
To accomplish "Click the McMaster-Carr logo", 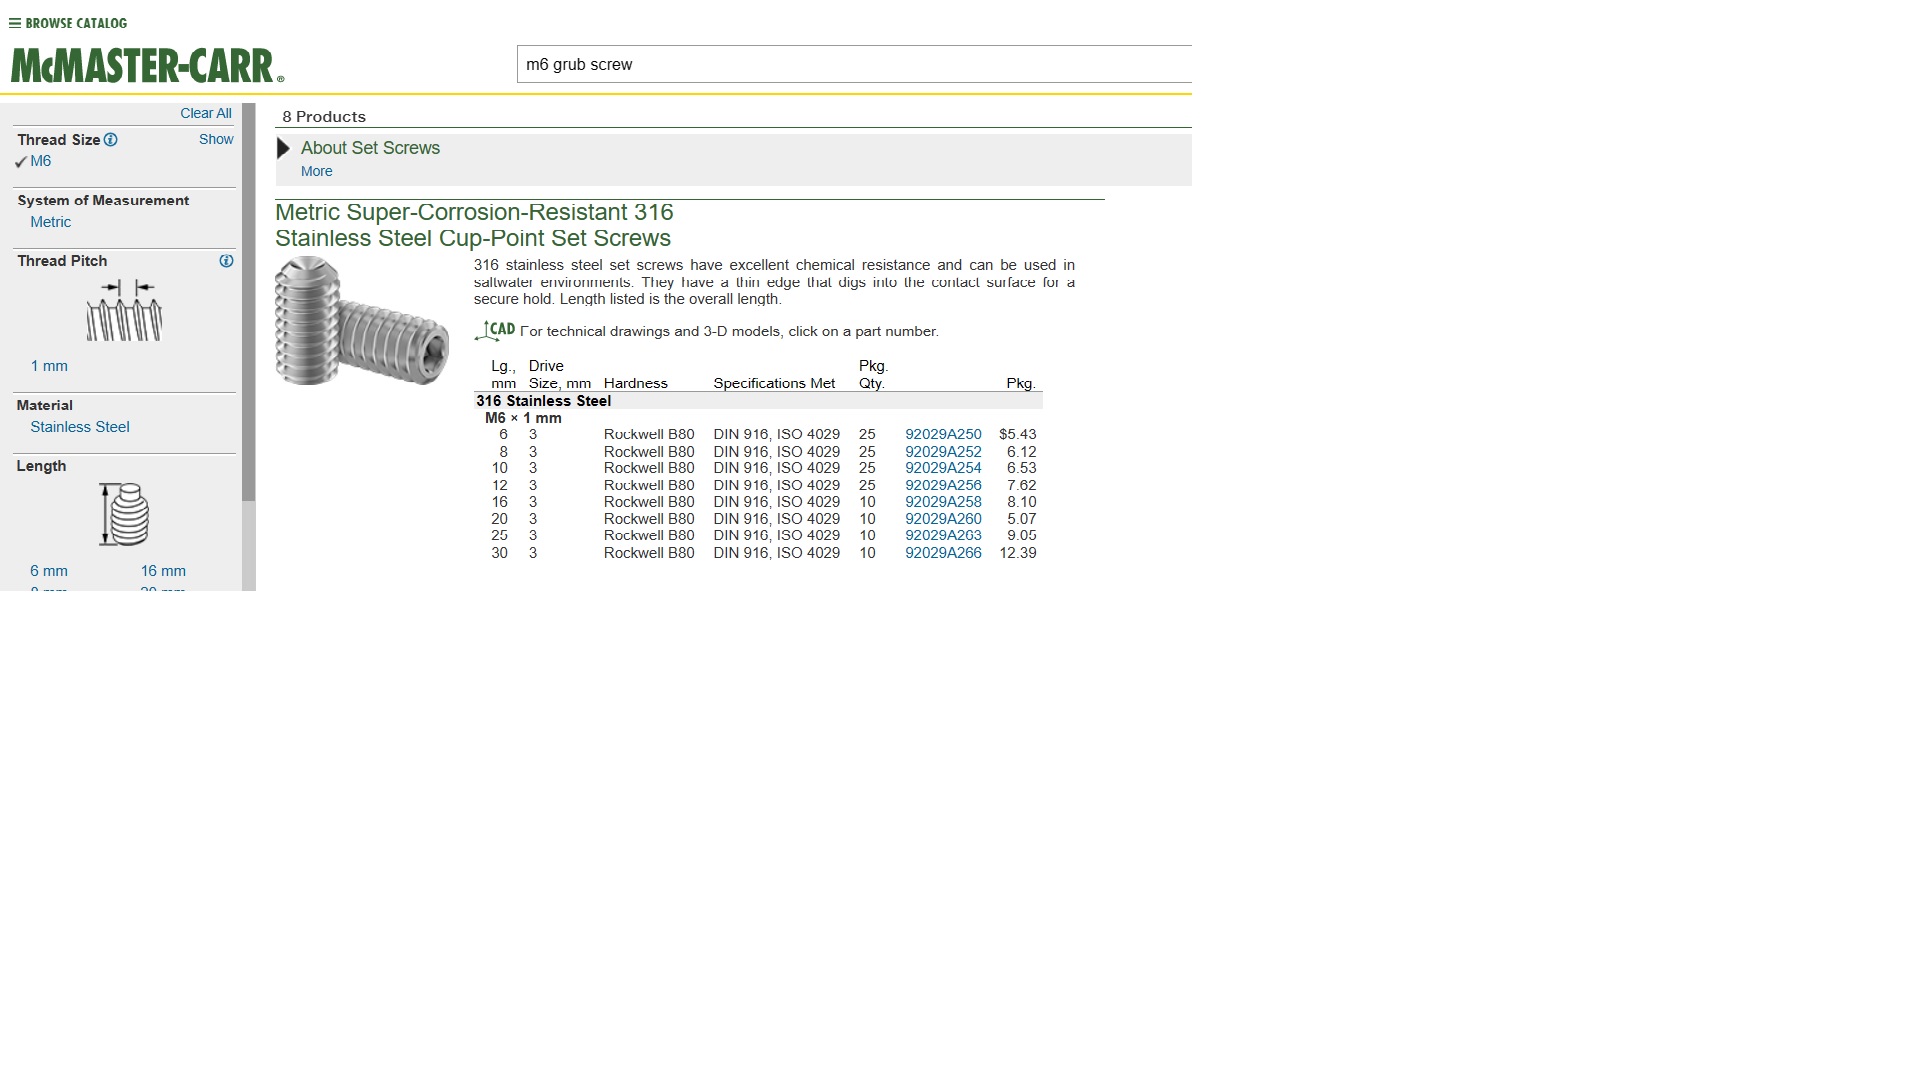I will [x=147, y=66].
